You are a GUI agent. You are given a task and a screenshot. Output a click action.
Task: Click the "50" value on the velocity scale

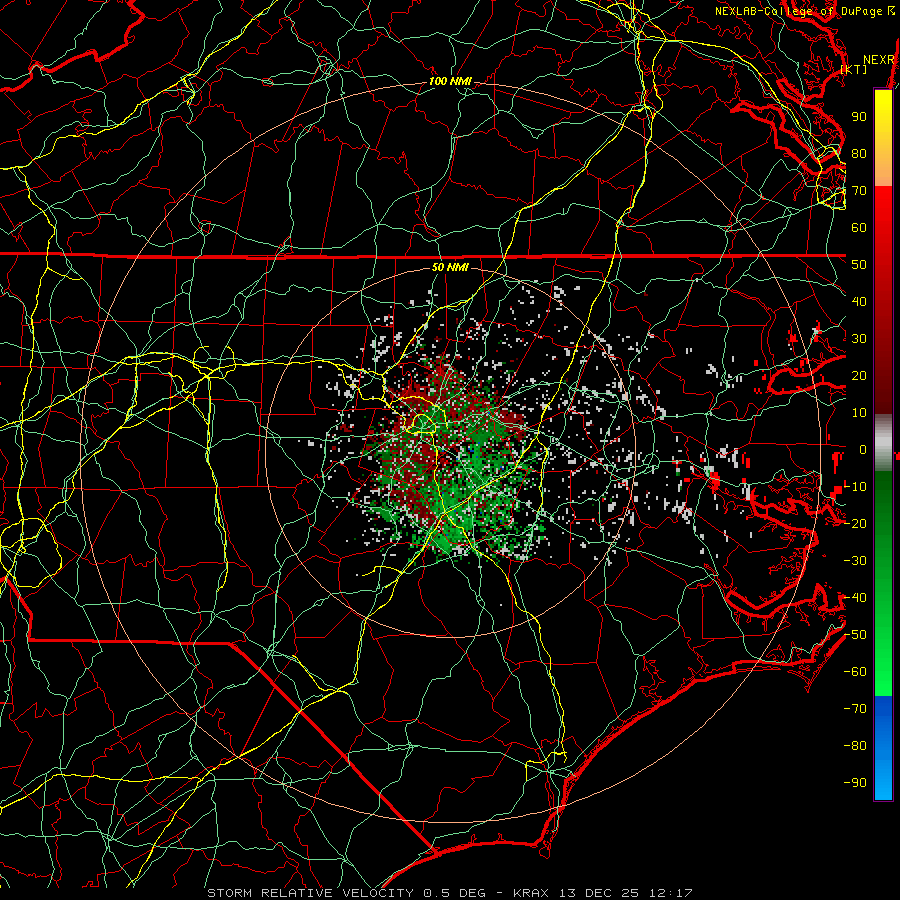[x=859, y=265]
